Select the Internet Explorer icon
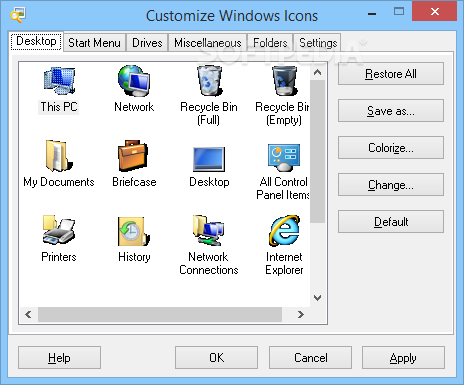The height and width of the screenshot is (385, 464). click(x=284, y=231)
